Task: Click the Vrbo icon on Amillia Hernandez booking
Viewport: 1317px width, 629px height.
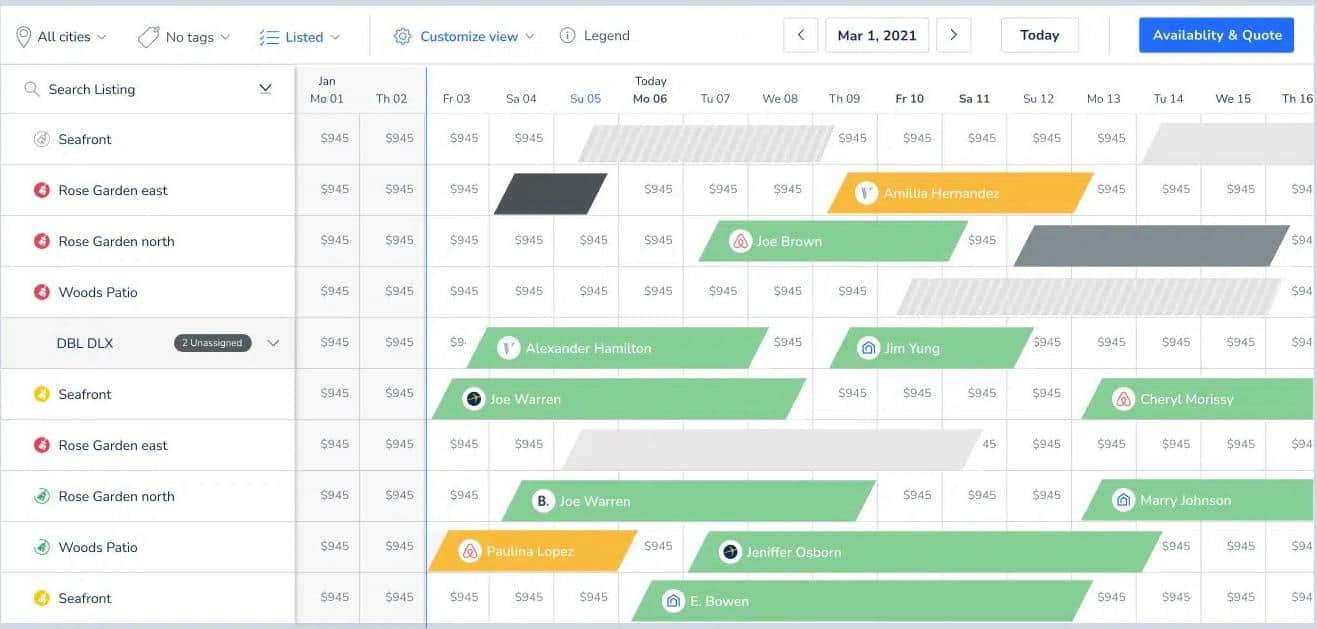Action: point(867,193)
